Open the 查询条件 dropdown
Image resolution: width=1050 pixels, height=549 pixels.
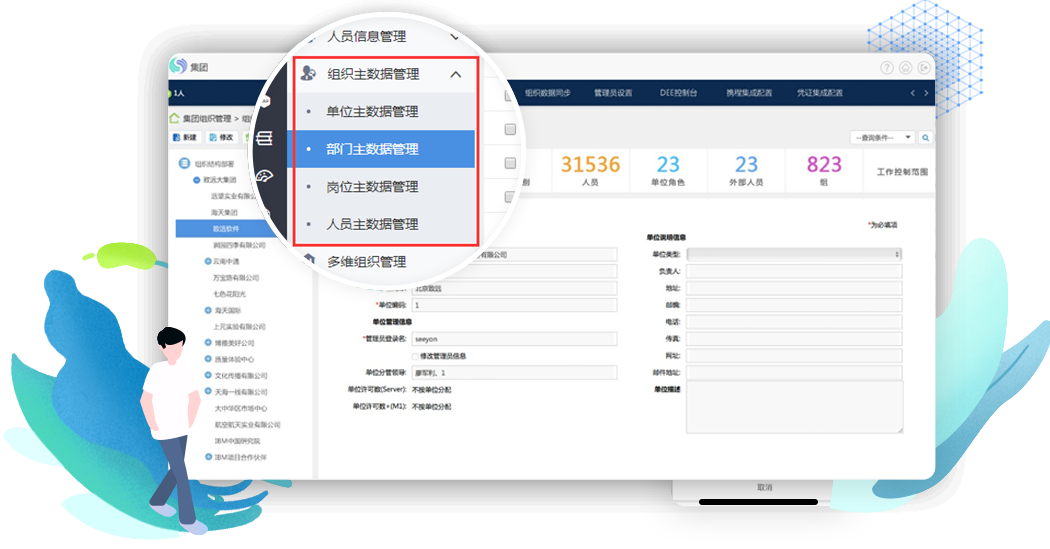click(x=882, y=138)
